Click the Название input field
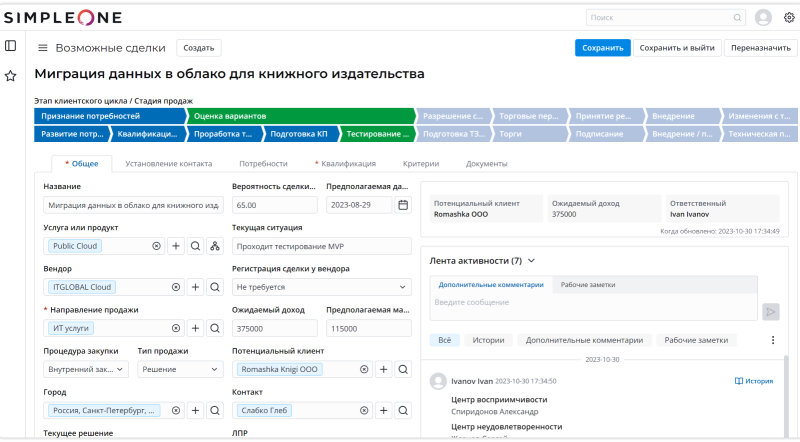800x442 pixels. [133, 205]
